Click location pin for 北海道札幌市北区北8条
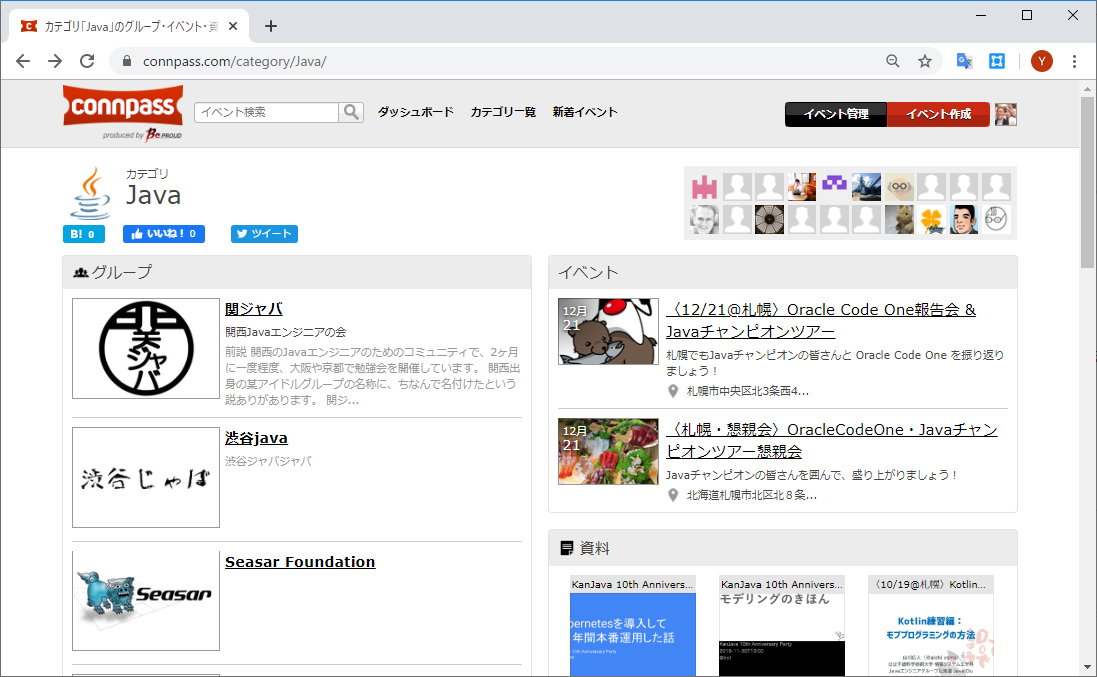The height and width of the screenshot is (677, 1097). (x=673, y=494)
